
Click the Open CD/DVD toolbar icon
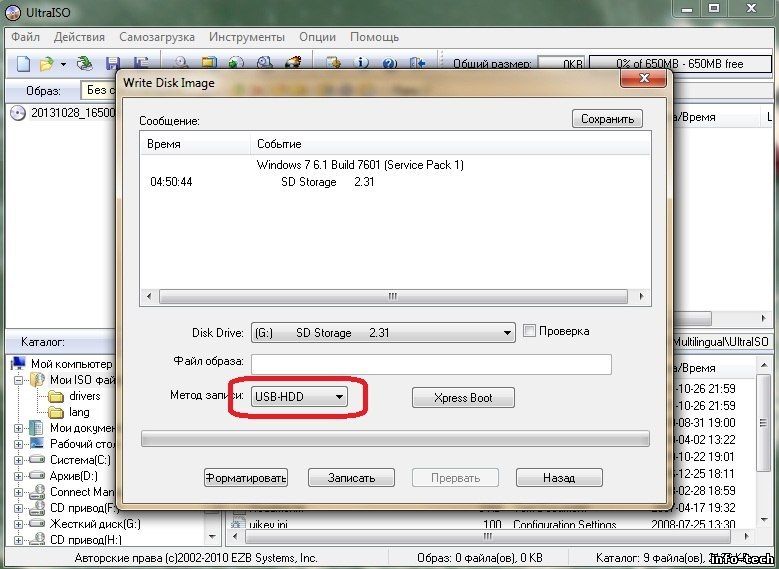(85, 64)
